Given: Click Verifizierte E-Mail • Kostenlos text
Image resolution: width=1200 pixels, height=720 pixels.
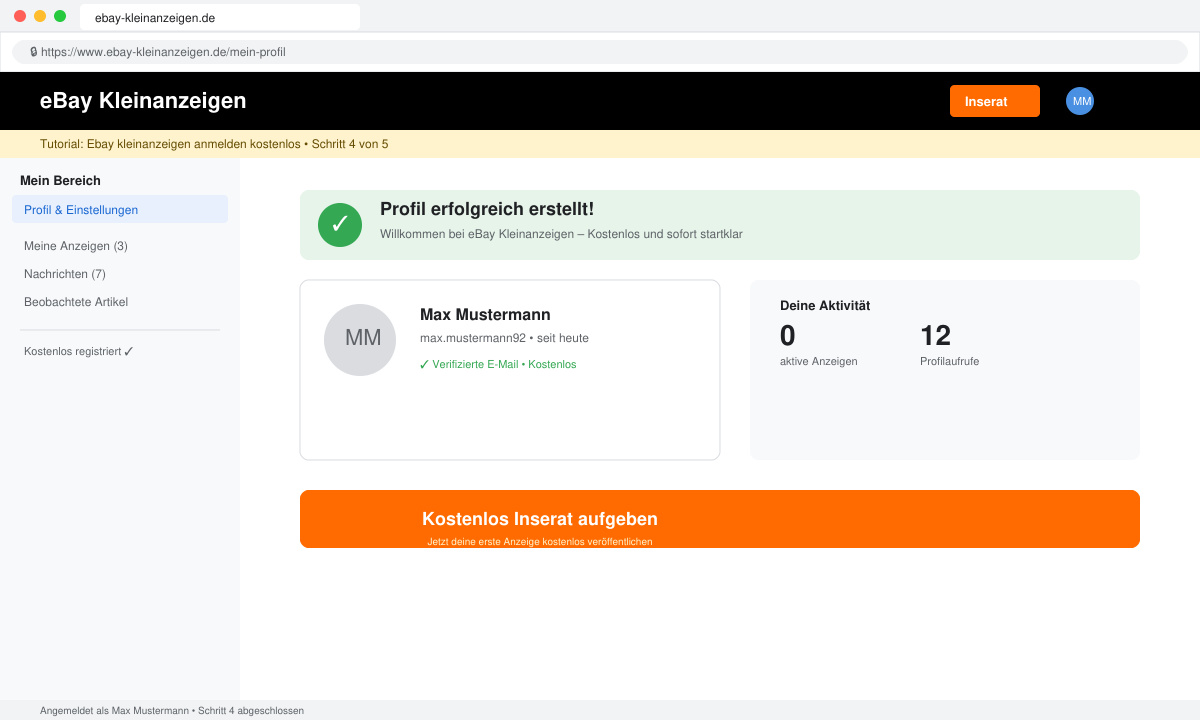Looking at the screenshot, I should (498, 364).
